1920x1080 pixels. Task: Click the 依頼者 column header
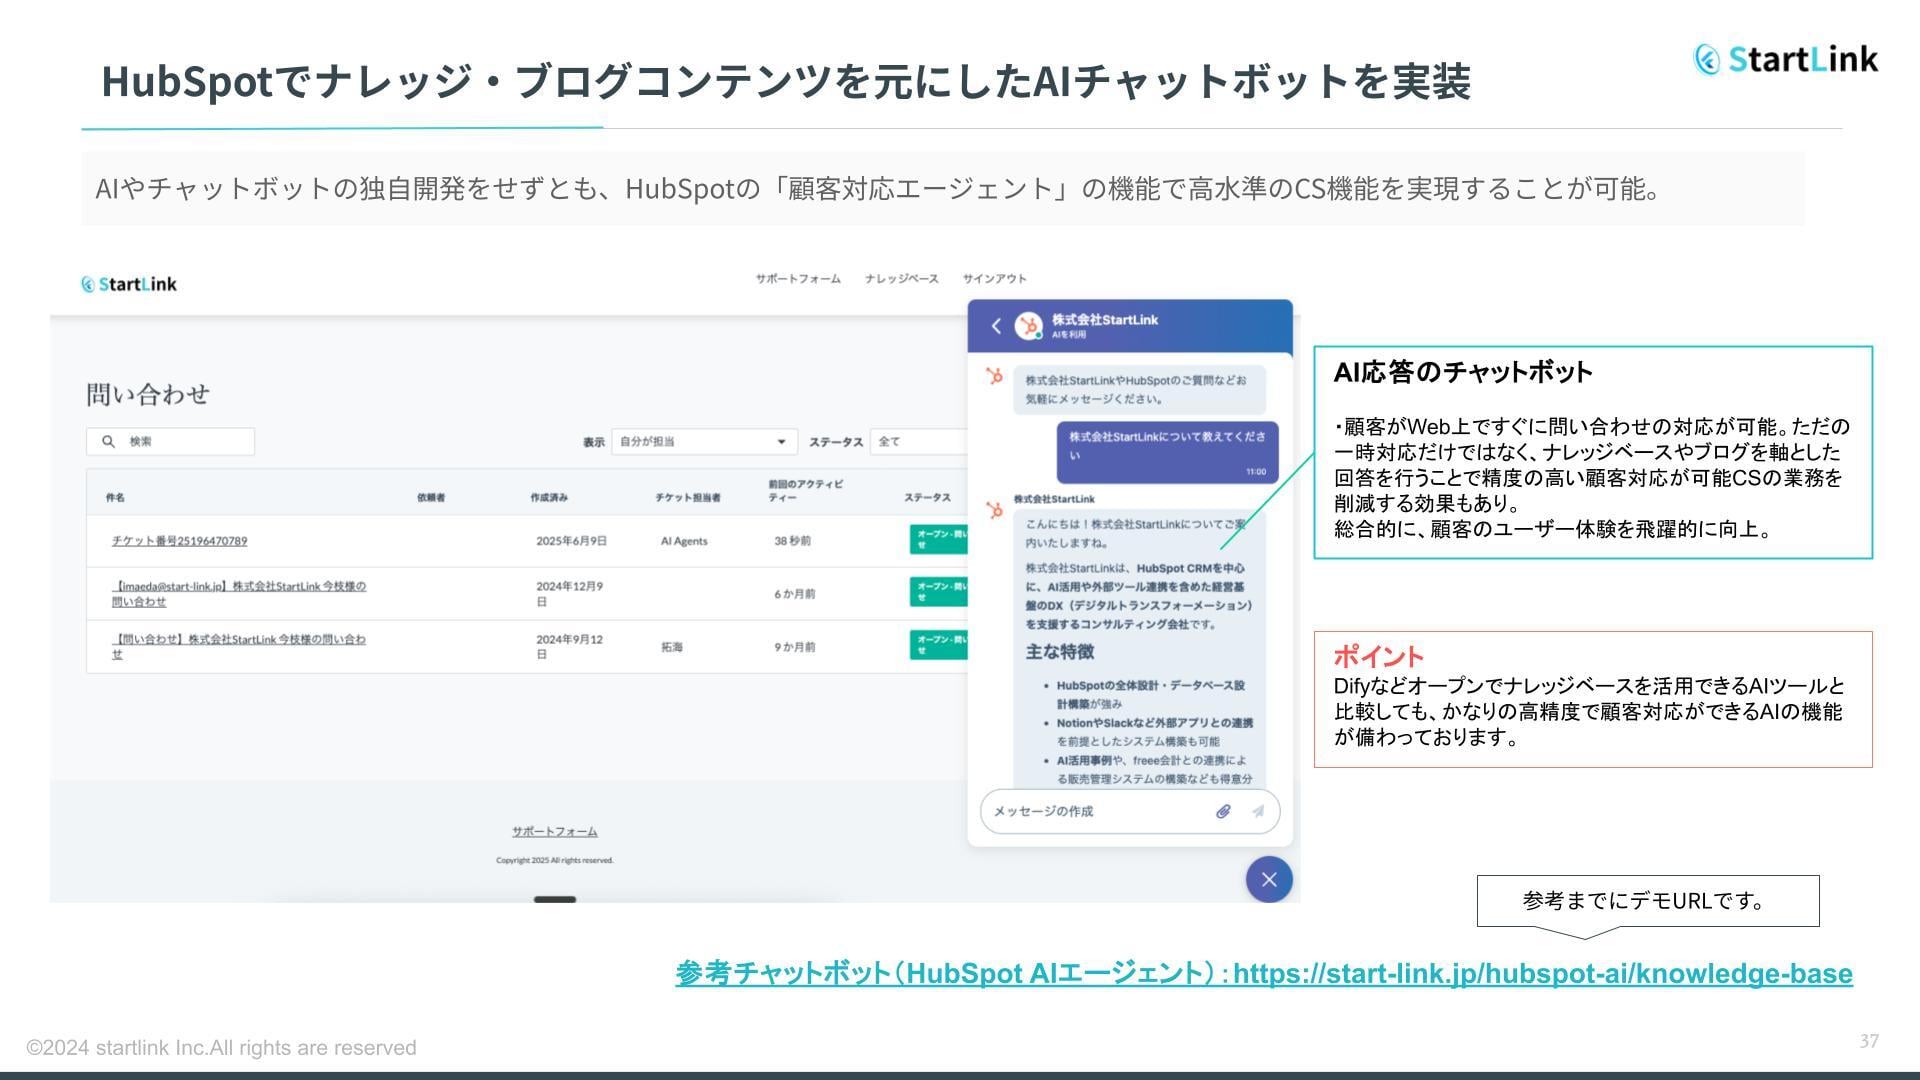point(431,497)
